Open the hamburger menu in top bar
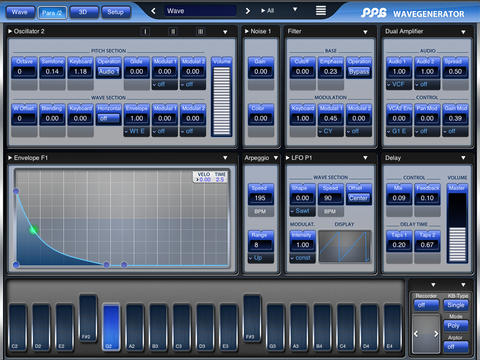480x360 pixels. coord(321,11)
